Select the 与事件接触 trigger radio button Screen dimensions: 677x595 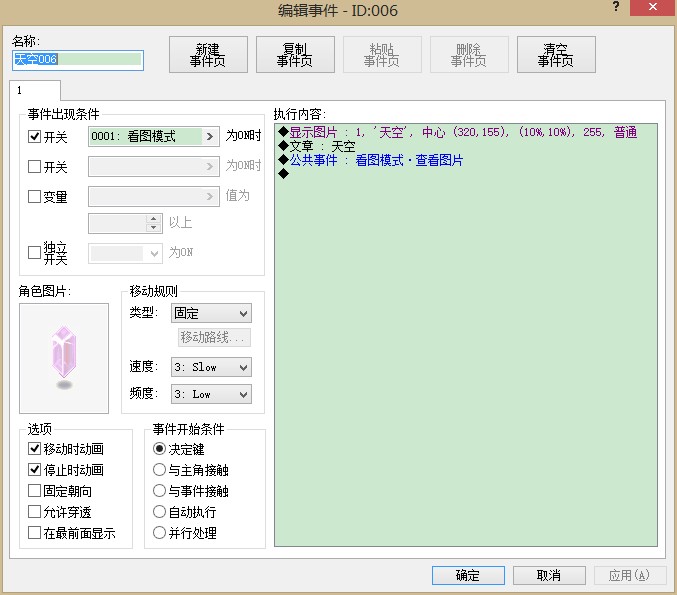(159, 491)
